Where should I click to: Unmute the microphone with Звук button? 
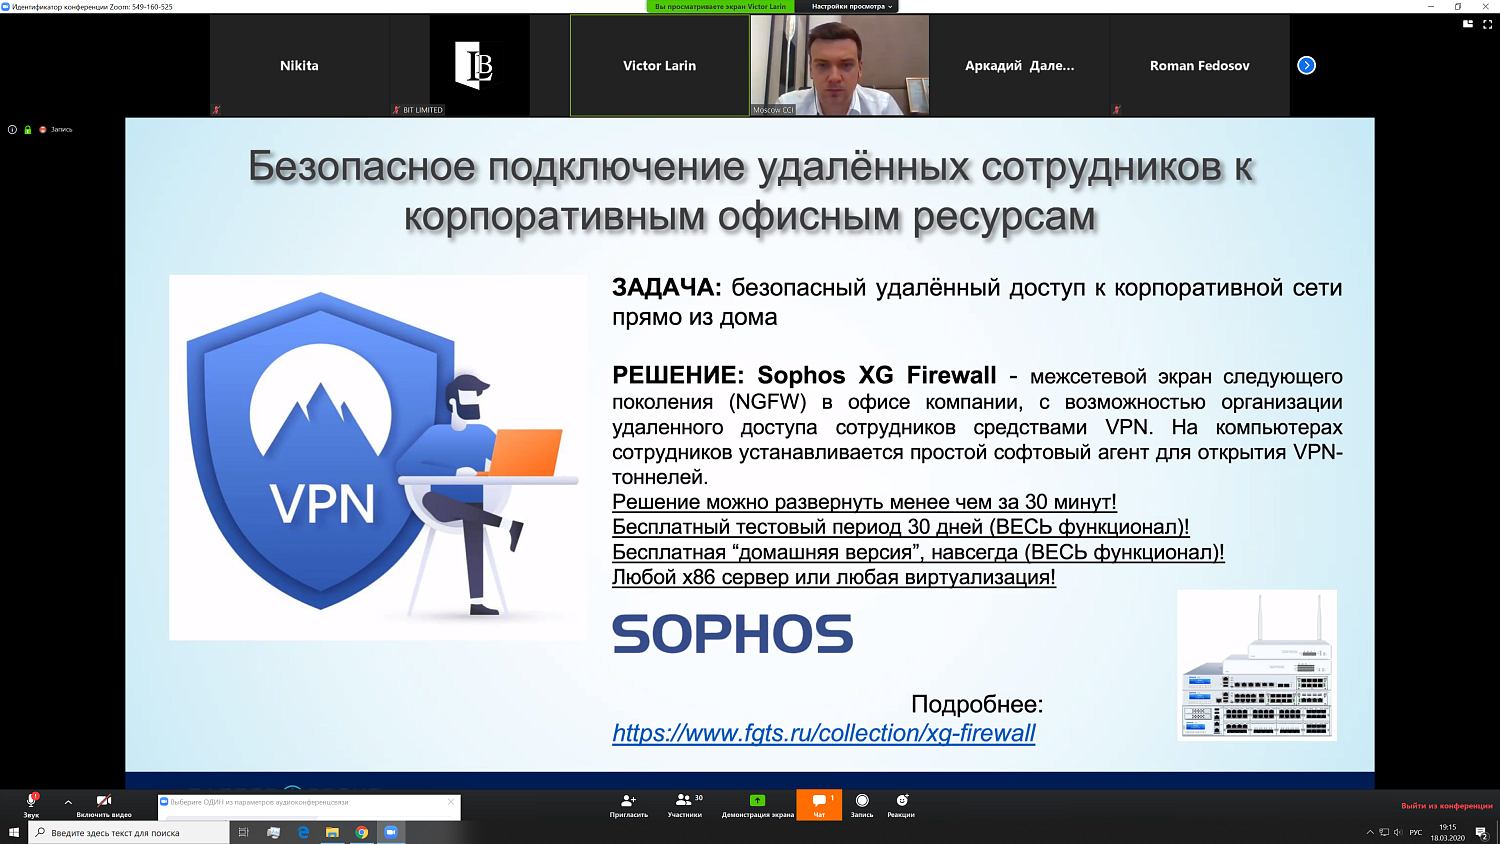coord(31,805)
